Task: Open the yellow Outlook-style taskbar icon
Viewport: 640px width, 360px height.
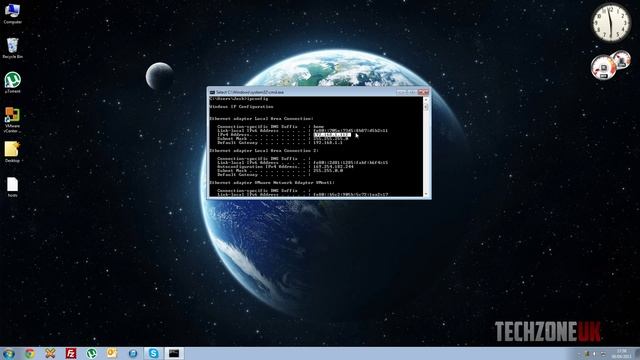Action: (x=112, y=353)
